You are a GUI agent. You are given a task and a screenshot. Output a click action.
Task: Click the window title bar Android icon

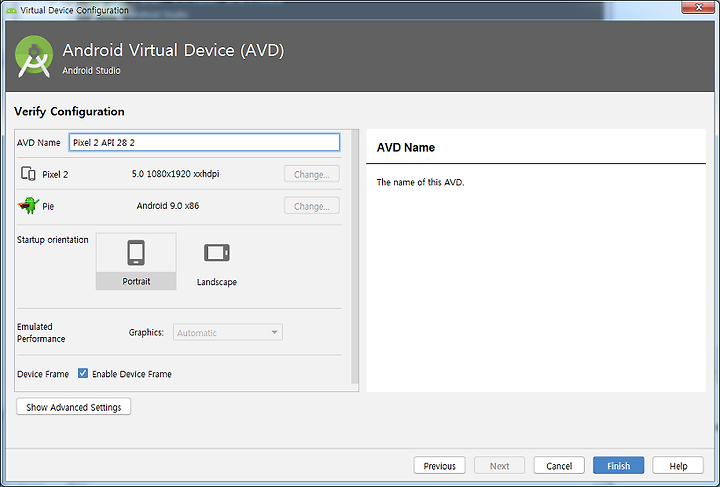[x=11, y=10]
